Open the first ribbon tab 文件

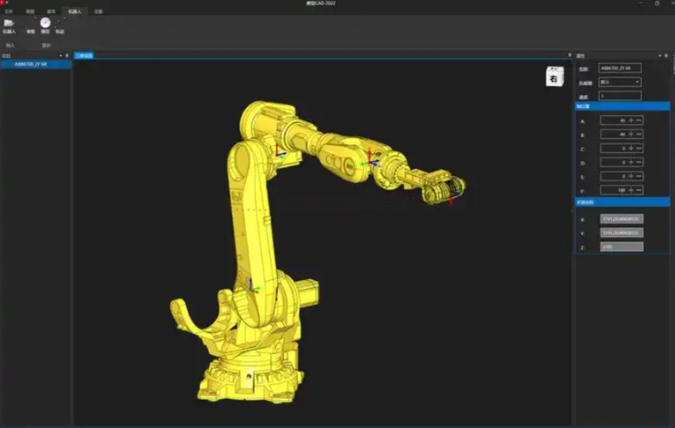click(8, 10)
